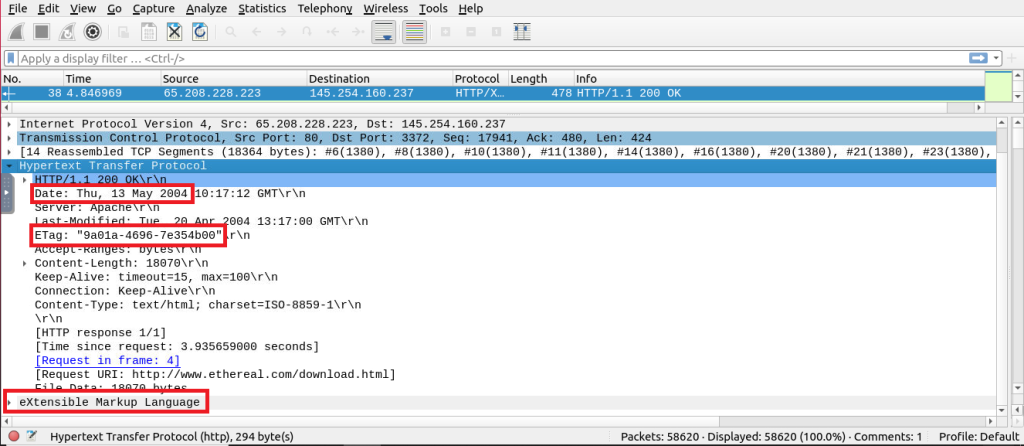Click the Profile: Default status label

pyautogui.click(x=978, y=437)
